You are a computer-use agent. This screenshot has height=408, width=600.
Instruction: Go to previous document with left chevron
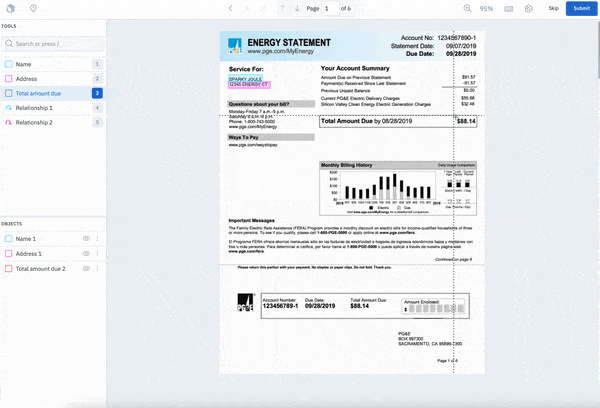(230, 8)
